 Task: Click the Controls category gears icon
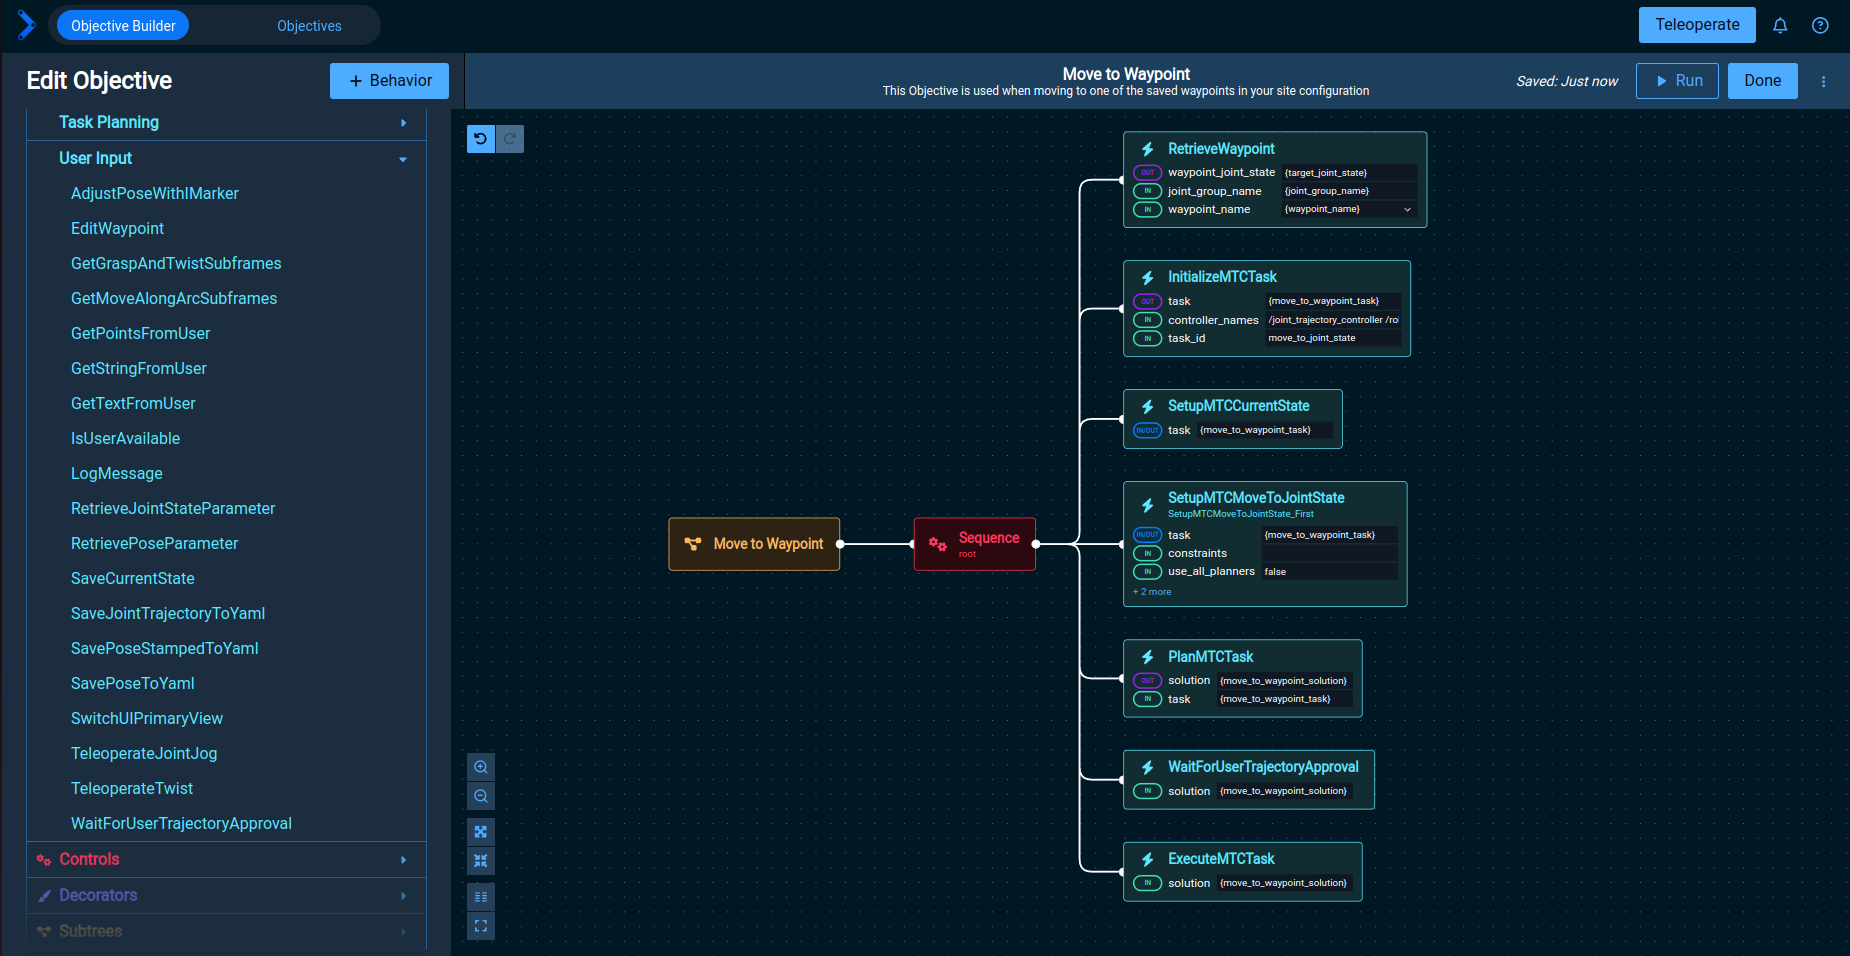click(x=44, y=860)
